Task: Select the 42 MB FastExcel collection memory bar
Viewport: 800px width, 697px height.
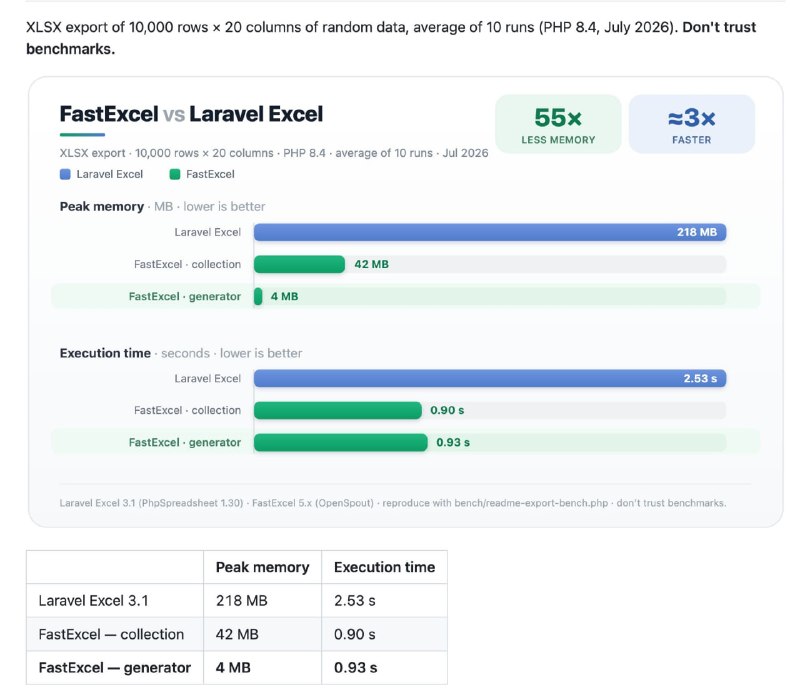Action: (299, 264)
